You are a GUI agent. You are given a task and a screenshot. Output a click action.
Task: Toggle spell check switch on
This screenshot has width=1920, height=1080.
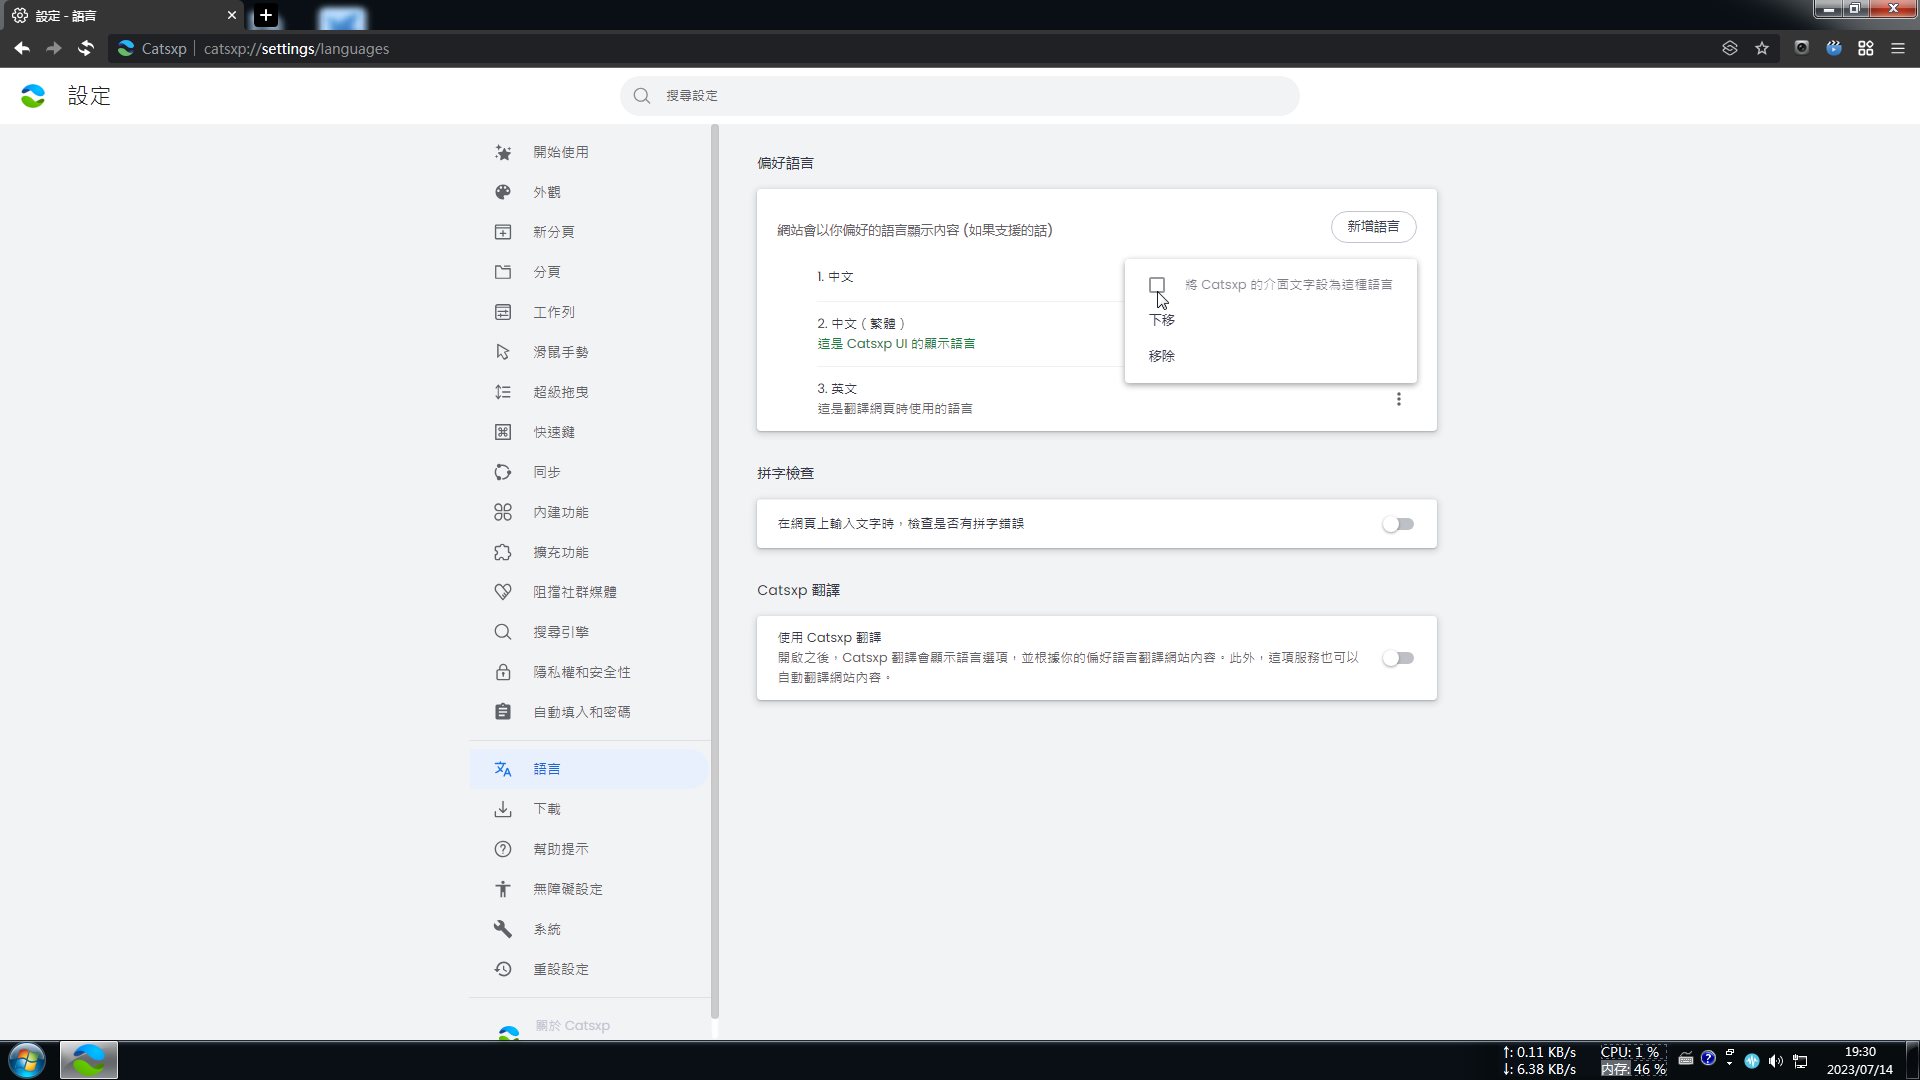1398,524
